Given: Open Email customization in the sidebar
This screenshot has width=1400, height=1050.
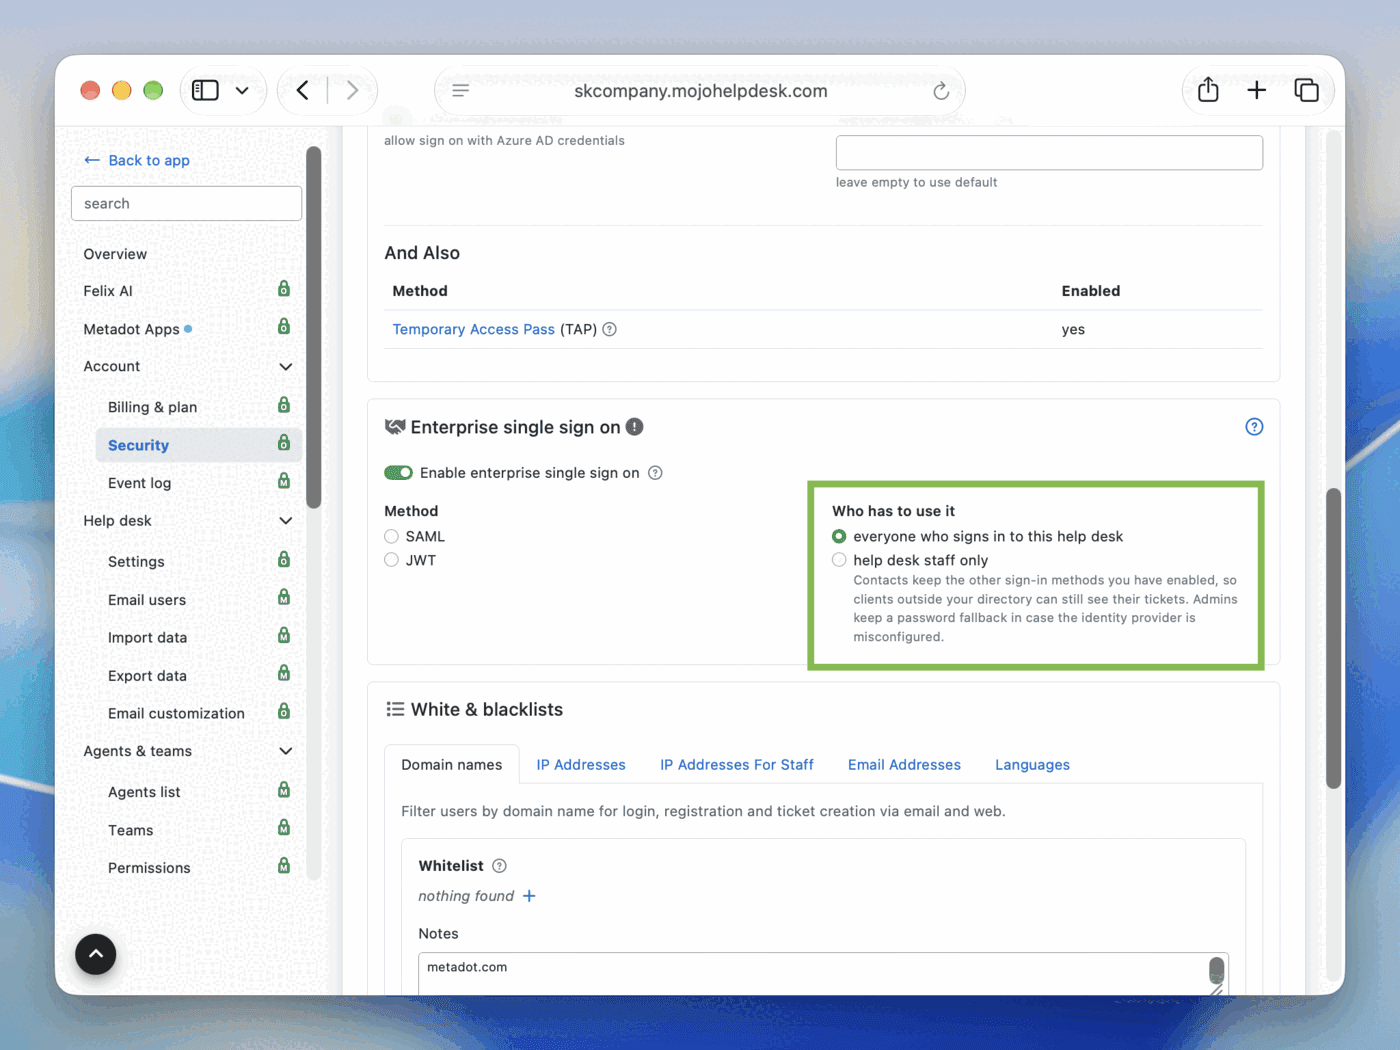Looking at the screenshot, I should [176, 713].
